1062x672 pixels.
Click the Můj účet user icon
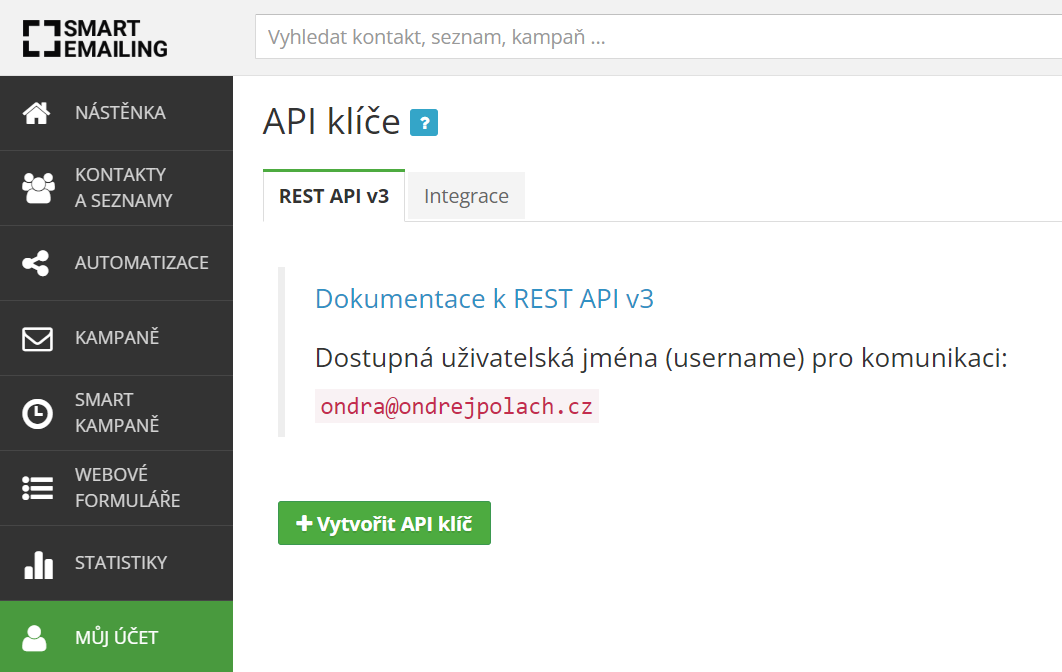pyautogui.click(x=35, y=638)
